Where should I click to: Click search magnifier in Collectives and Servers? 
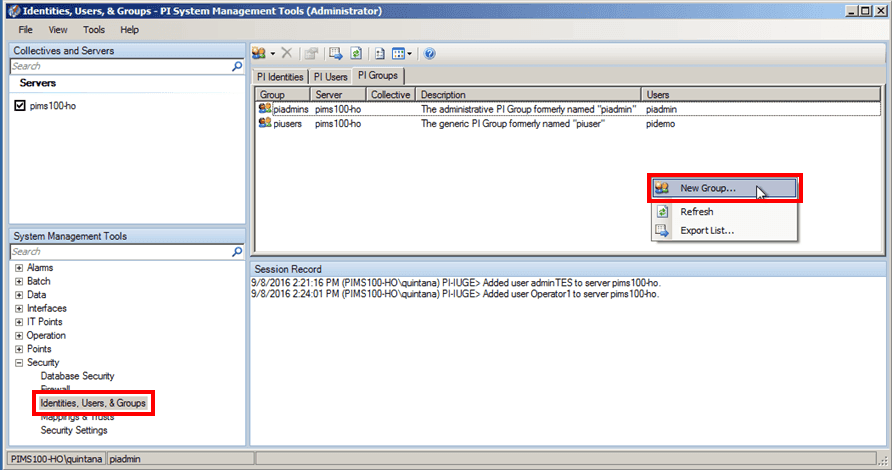pyautogui.click(x=237, y=66)
